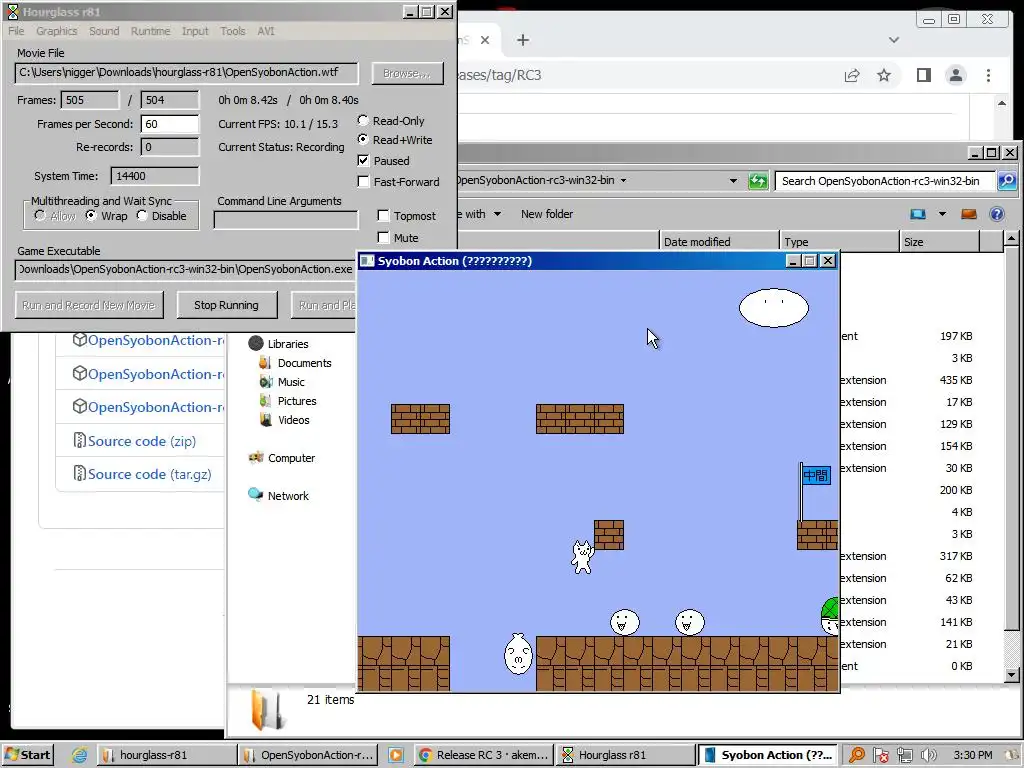Image resolution: width=1024 pixels, height=768 pixels.
Task: Click the System Time field
Action: tap(155, 176)
